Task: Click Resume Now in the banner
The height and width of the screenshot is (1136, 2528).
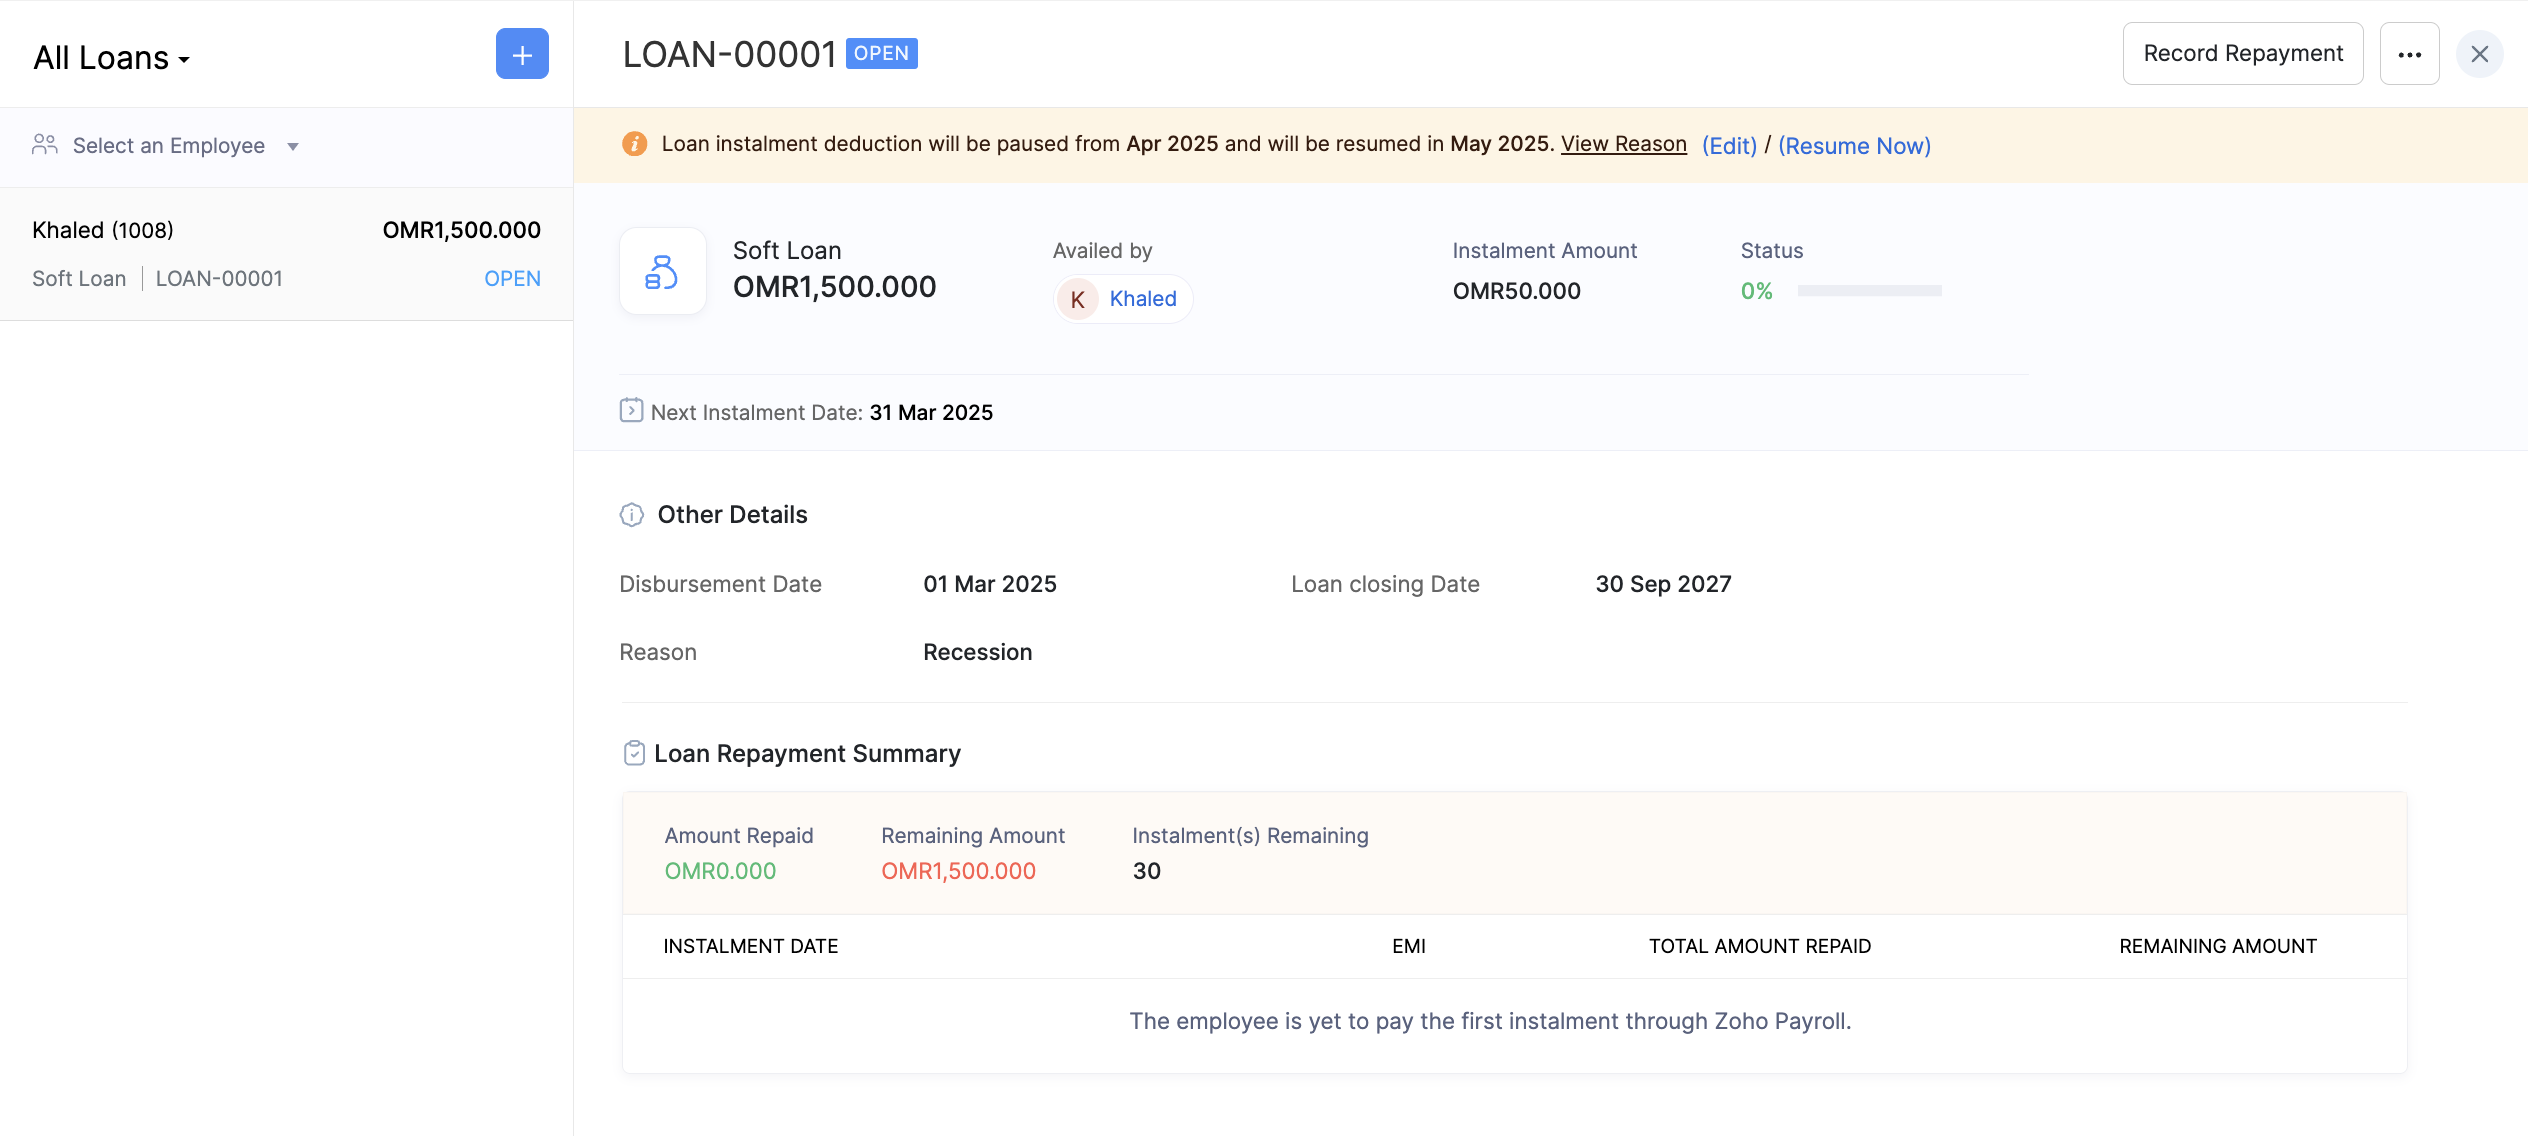Action: coord(1854,146)
